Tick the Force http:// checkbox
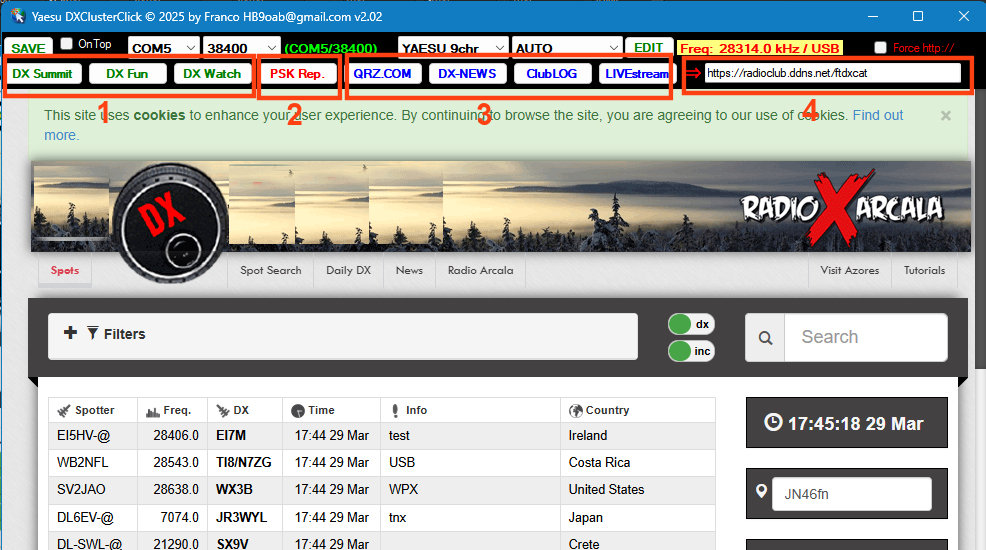The width and height of the screenshot is (986, 550). (880, 48)
